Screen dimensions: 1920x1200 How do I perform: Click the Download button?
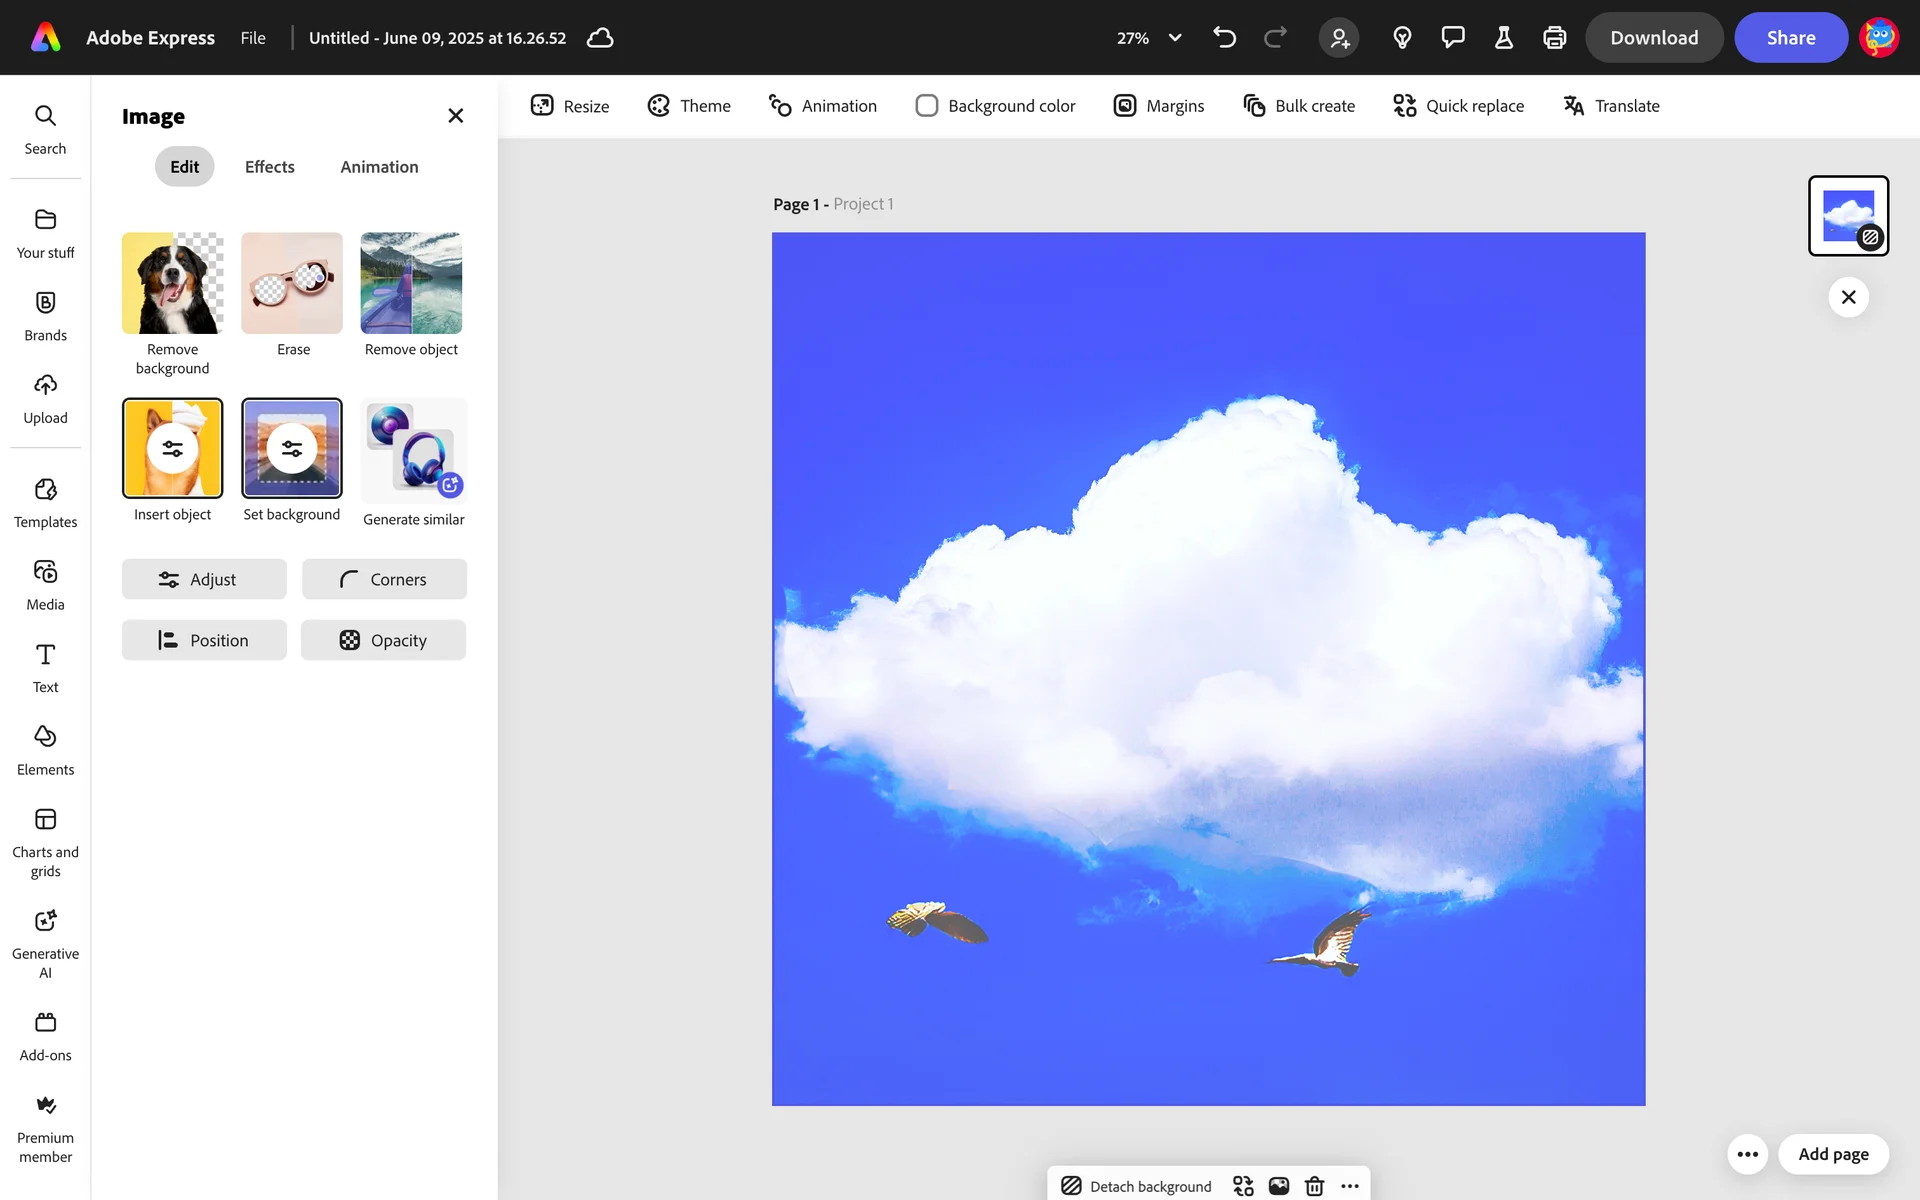tap(1653, 38)
